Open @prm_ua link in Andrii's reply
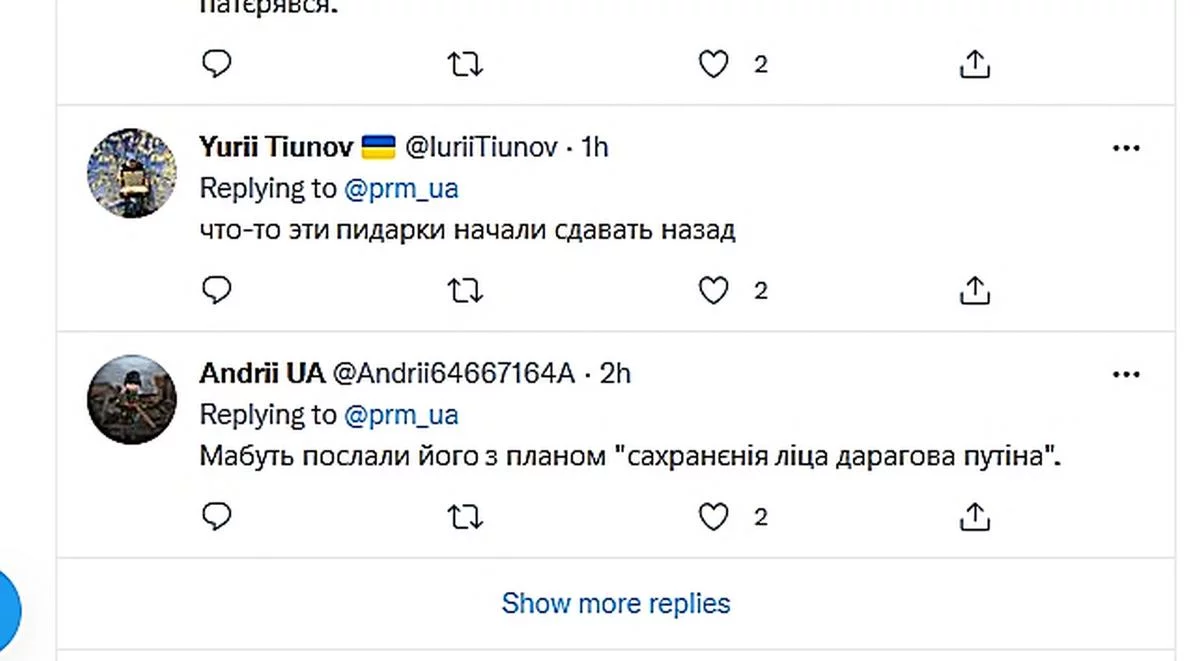The image size is (1200, 661). pos(401,414)
